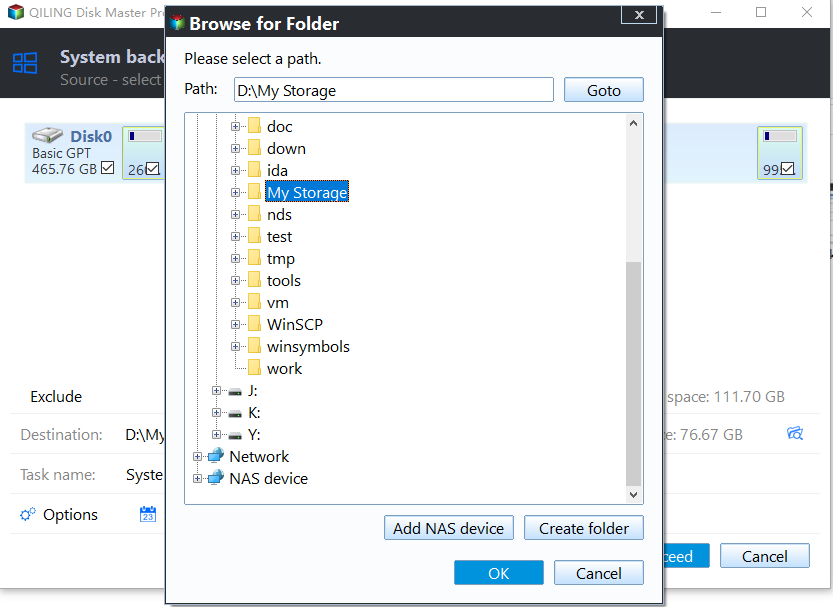Image resolution: width=833 pixels, height=607 pixels.
Task: Click Cancel in the QILING main window
Action: [x=764, y=556]
